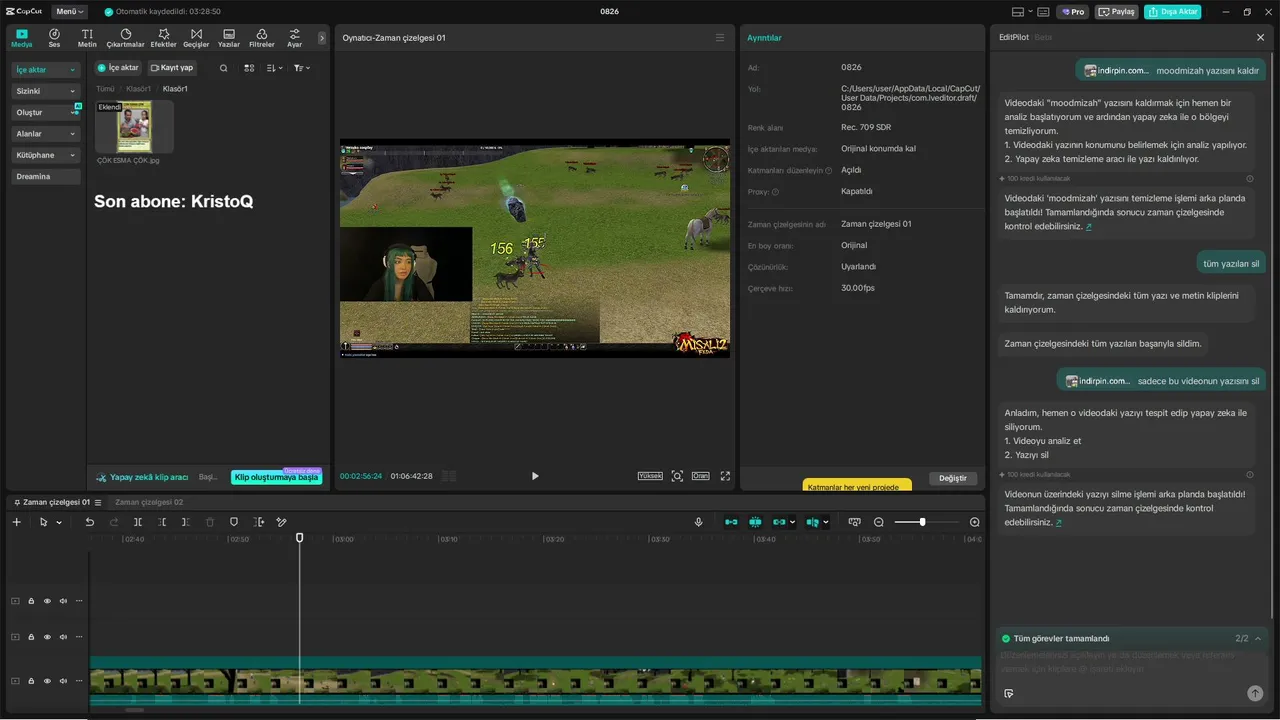The width and height of the screenshot is (1280, 720).
Task: Mute the bottom video track
Action: point(63,681)
